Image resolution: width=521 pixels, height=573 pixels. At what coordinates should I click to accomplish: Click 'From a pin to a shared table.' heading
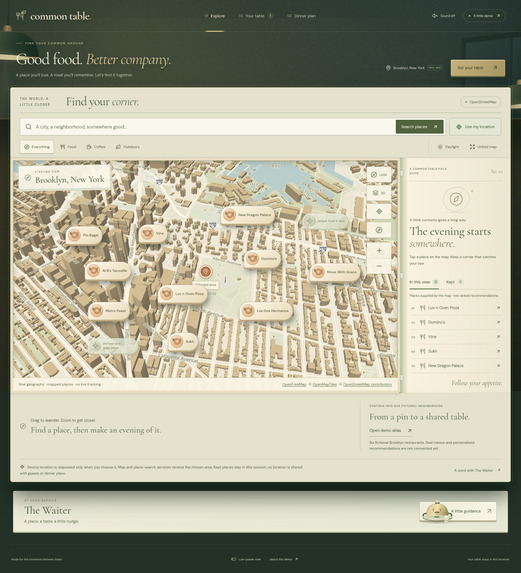[419, 417]
